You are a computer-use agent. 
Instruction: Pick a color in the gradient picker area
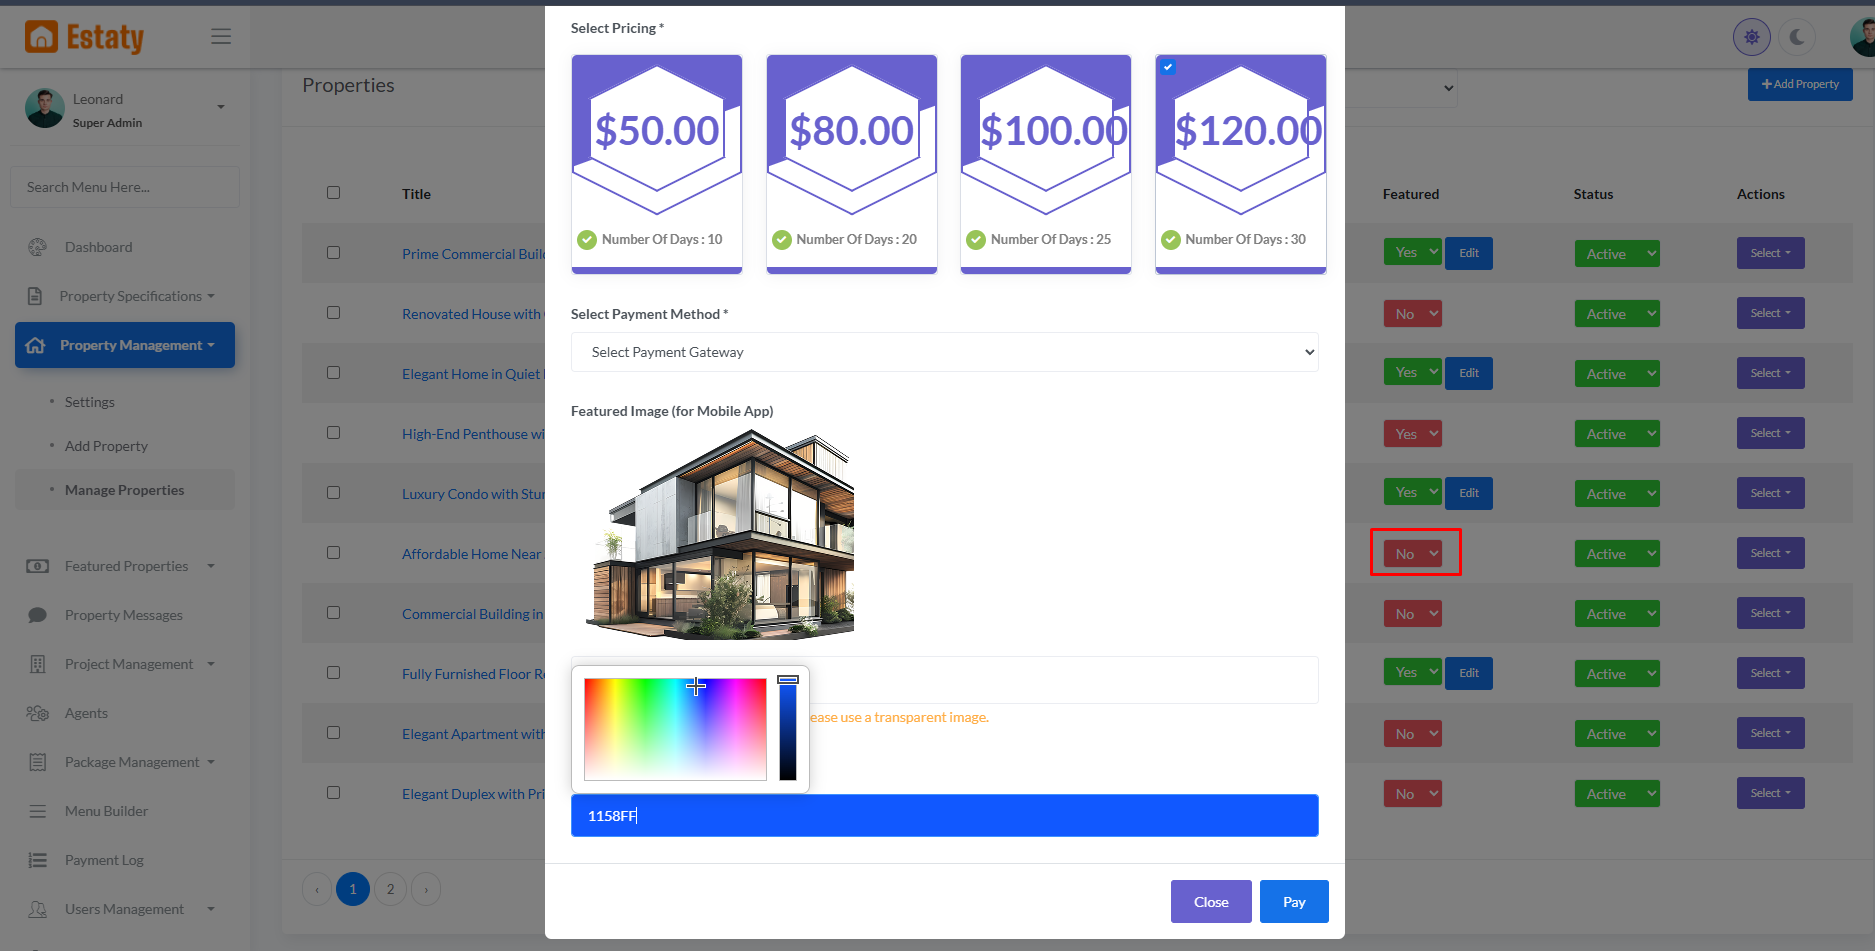pyautogui.click(x=675, y=729)
